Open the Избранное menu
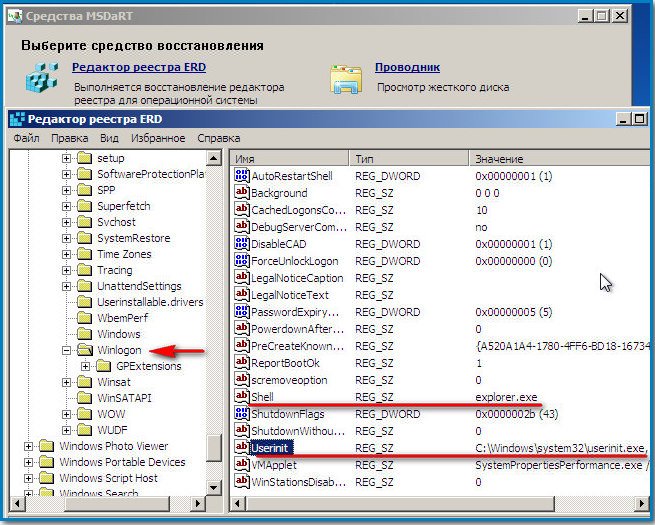 click(x=157, y=138)
